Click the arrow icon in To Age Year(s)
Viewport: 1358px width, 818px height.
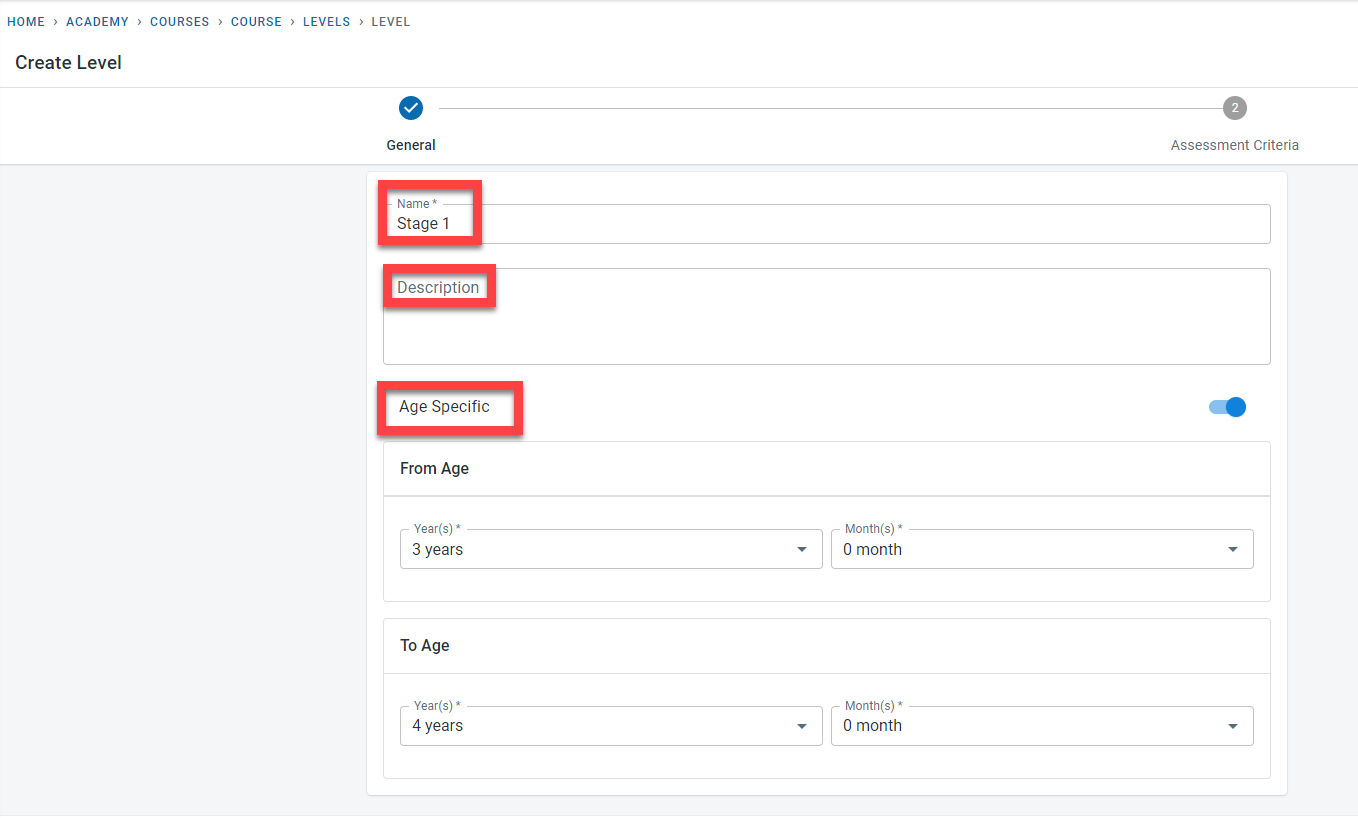click(801, 726)
